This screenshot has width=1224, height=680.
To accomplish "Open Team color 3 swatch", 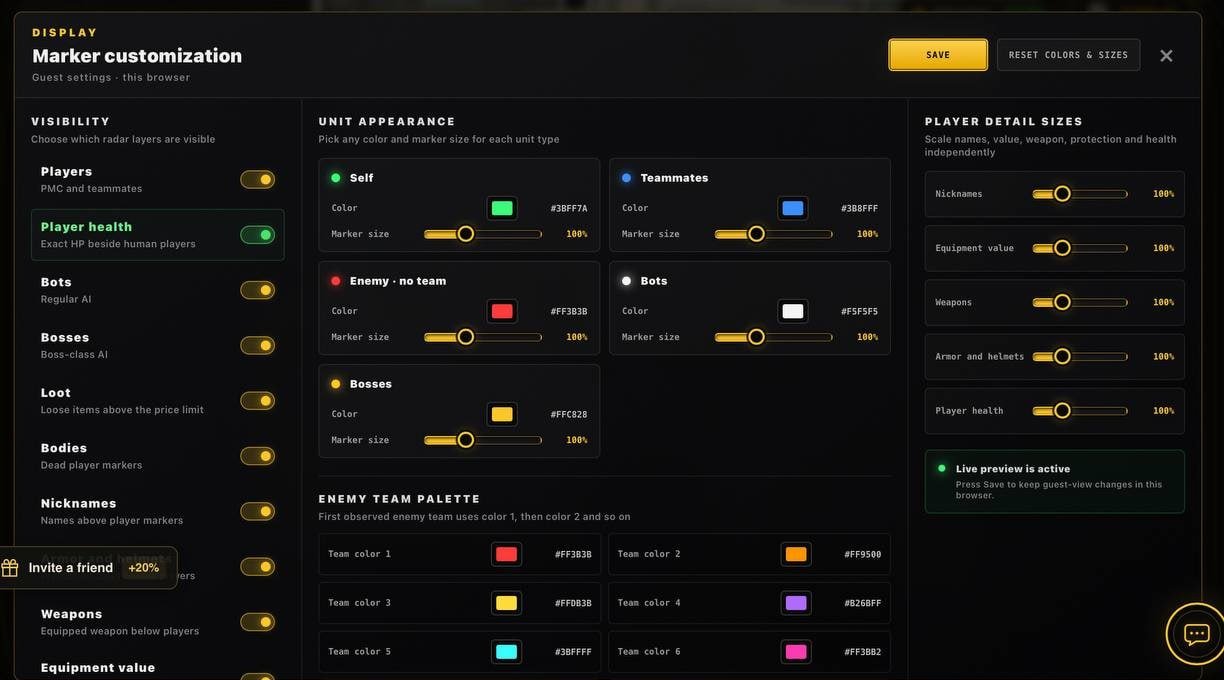I will [x=507, y=603].
